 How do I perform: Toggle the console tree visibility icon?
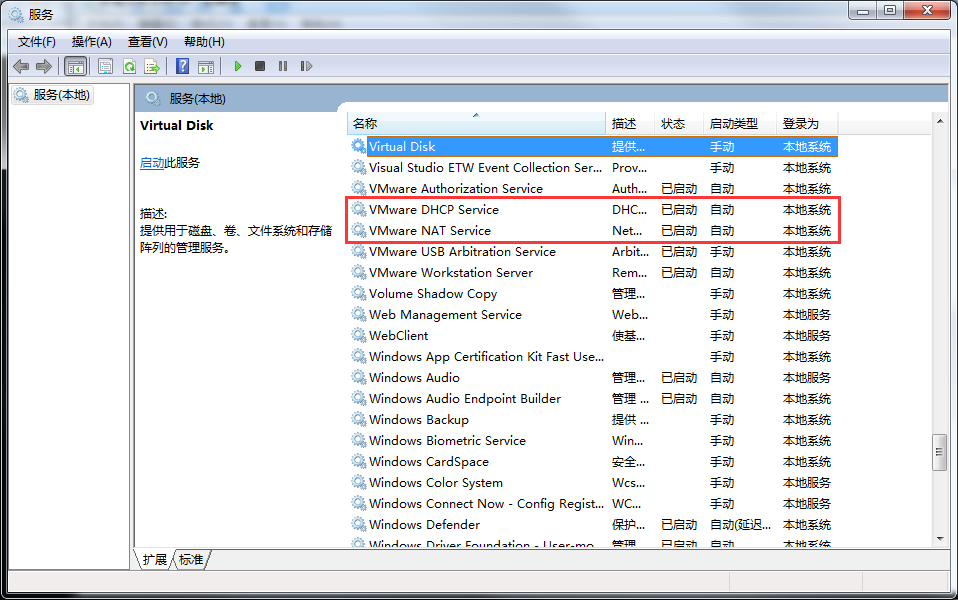pyautogui.click(x=75, y=66)
